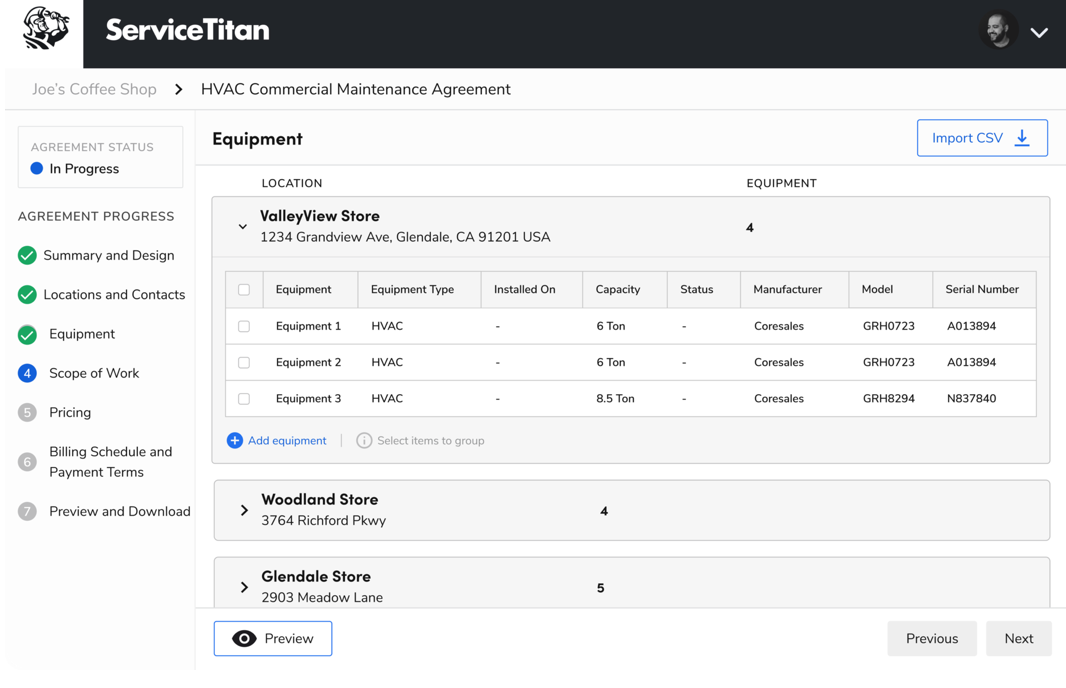This screenshot has height=688, width=1066.
Task: Click the breadcrumb separator arrow
Action: click(x=179, y=89)
